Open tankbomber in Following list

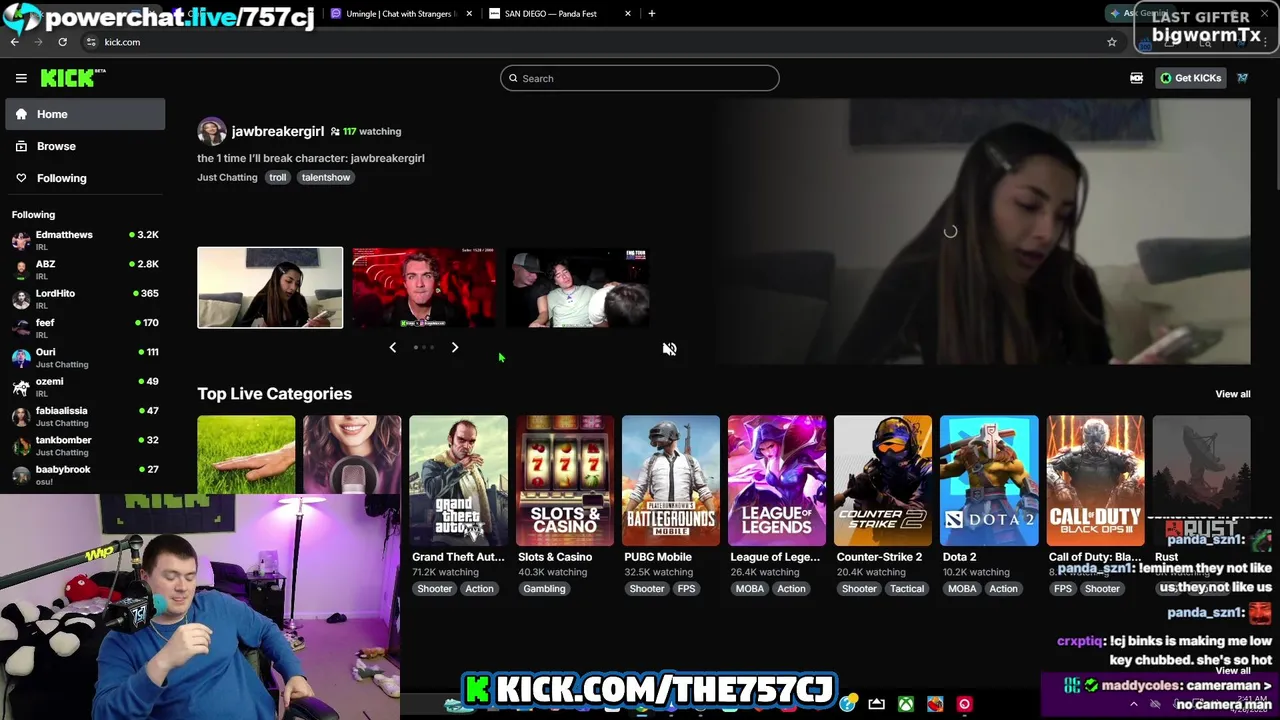[85, 445]
